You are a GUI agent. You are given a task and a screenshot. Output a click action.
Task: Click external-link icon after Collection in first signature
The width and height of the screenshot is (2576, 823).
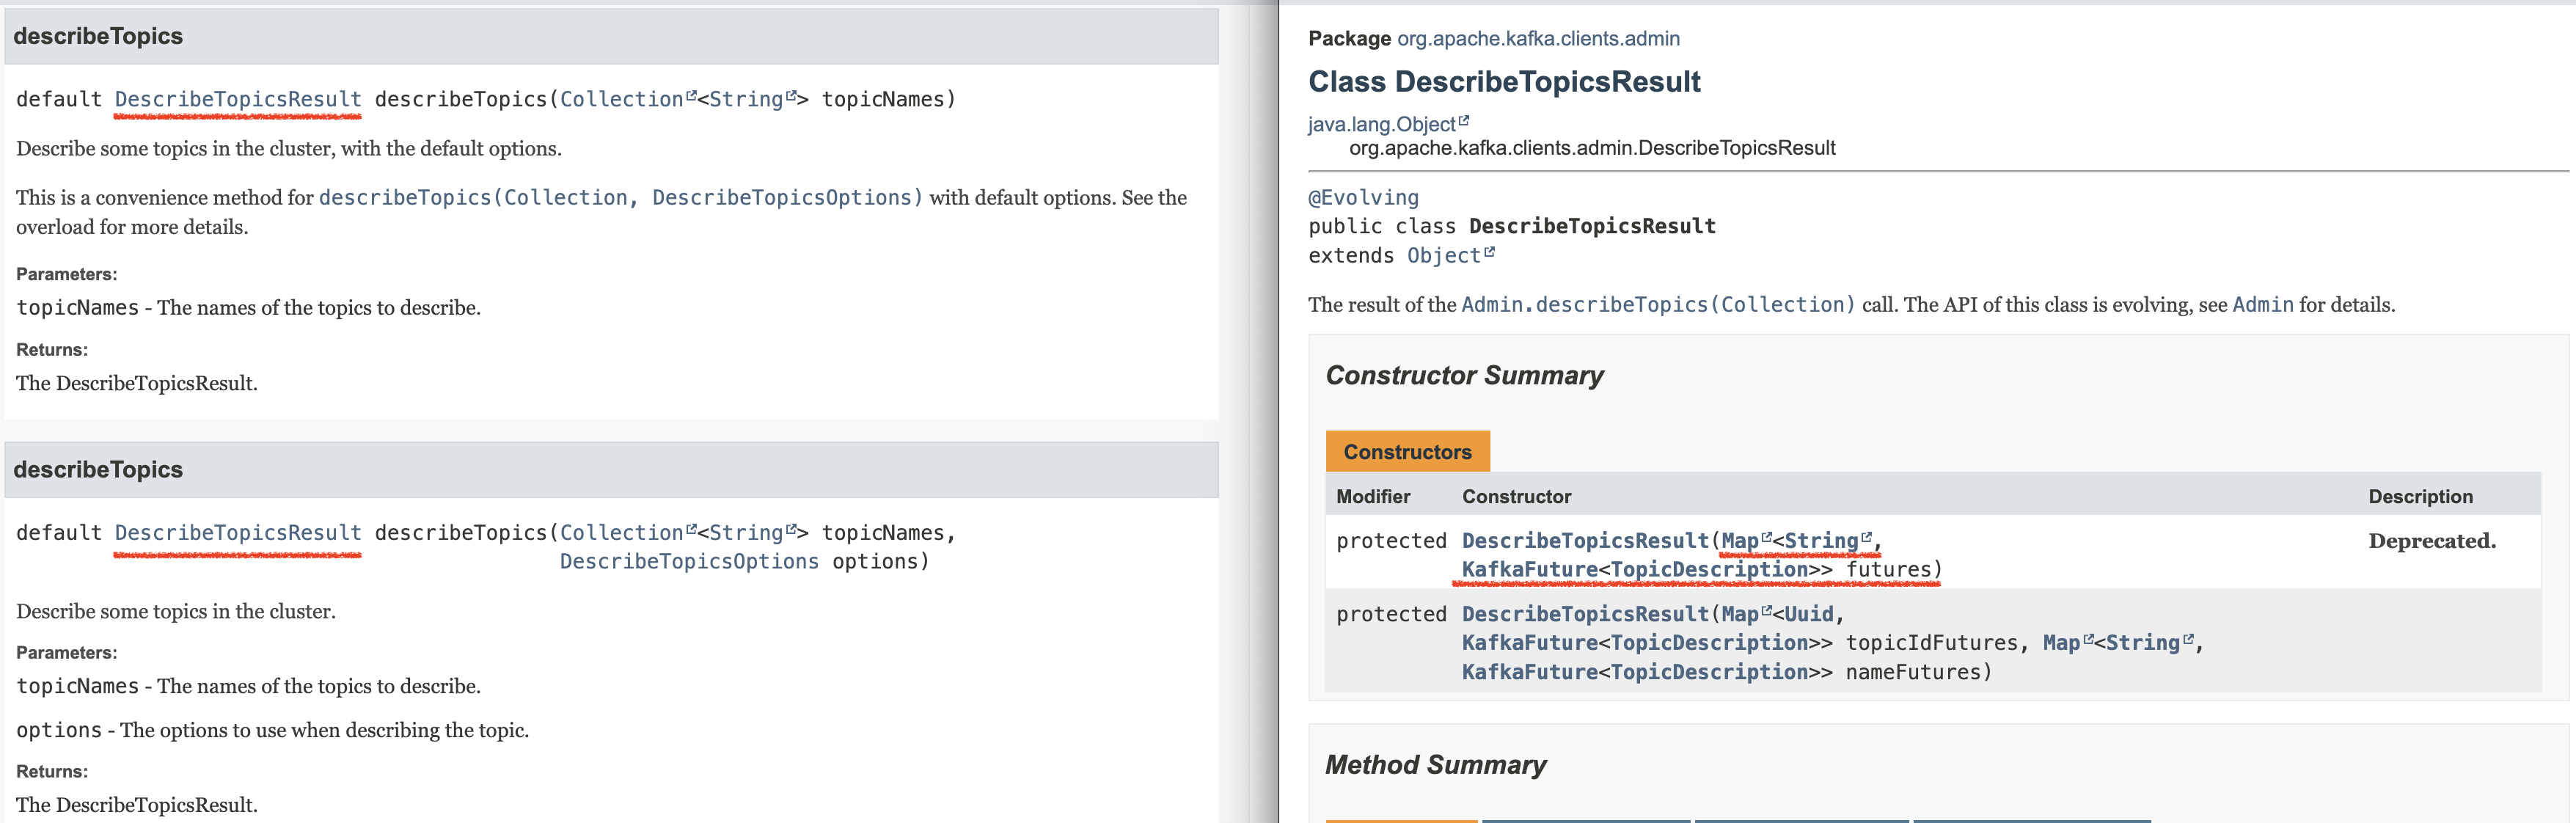pyautogui.click(x=691, y=96)
